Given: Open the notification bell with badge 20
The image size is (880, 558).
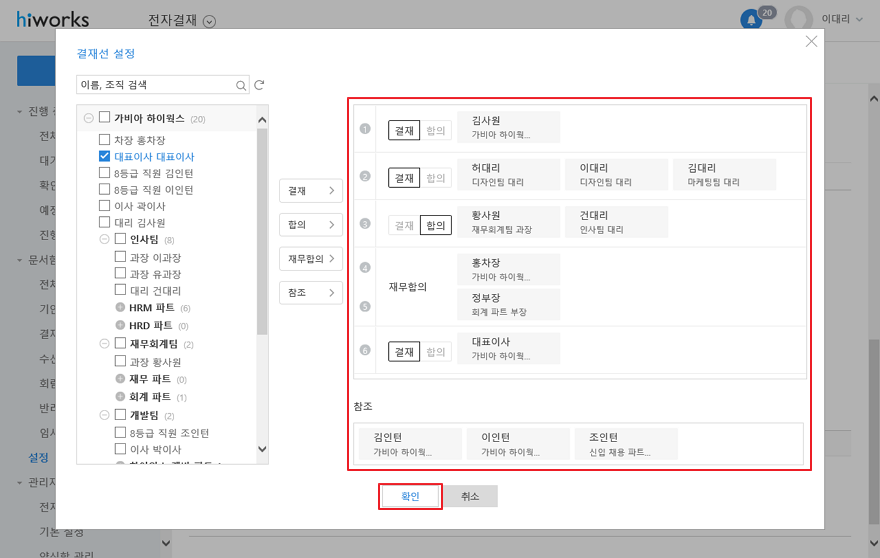Looking at the screenshot, I should point(750,20).
